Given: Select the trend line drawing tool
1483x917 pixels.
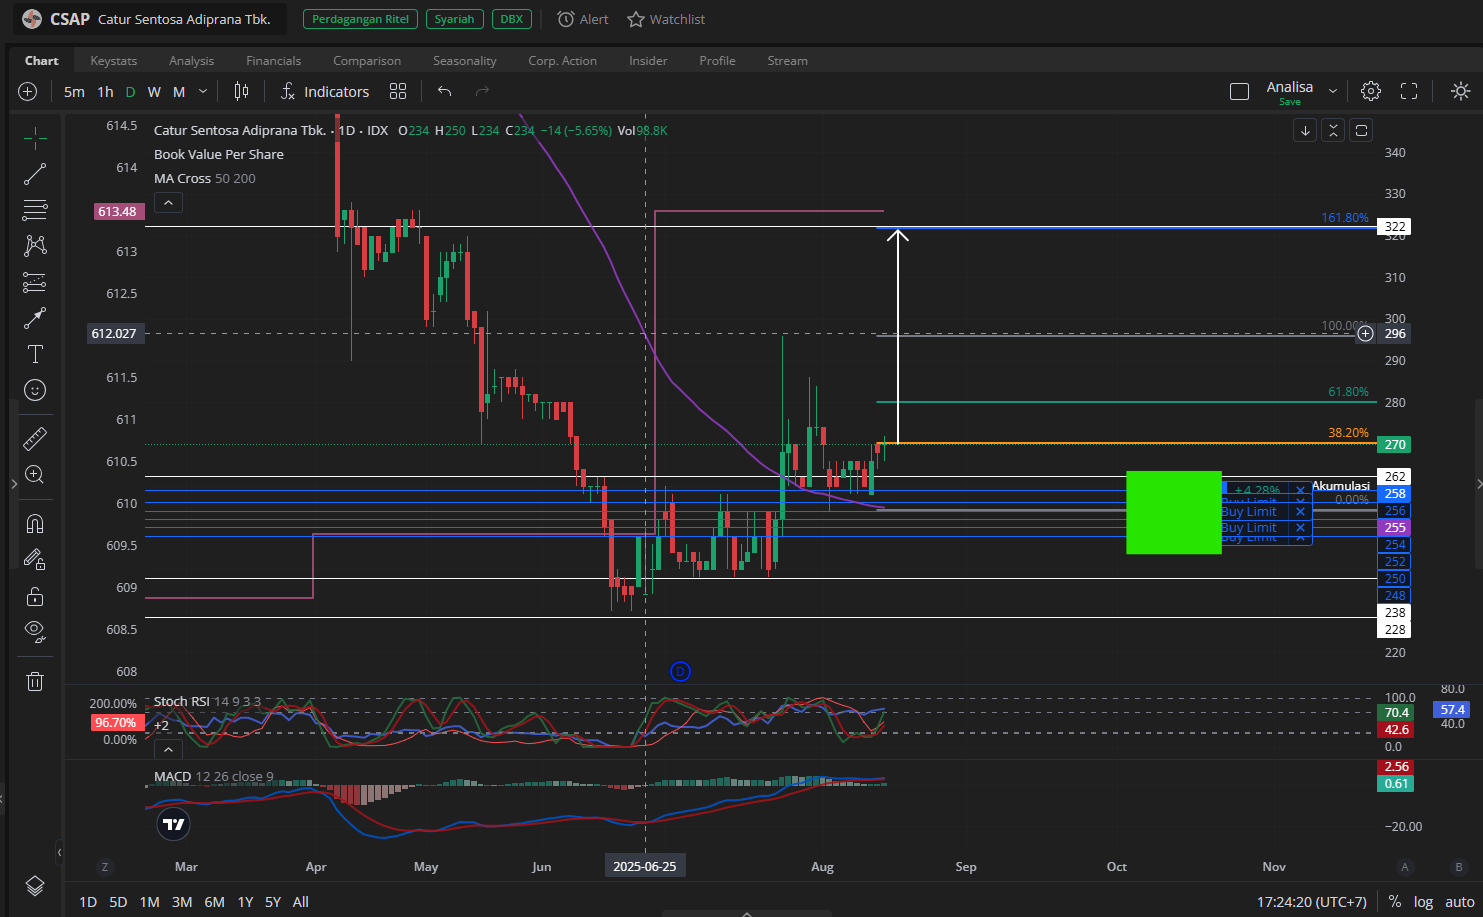Looking at the screenshot, I should [x=35, y=174].
